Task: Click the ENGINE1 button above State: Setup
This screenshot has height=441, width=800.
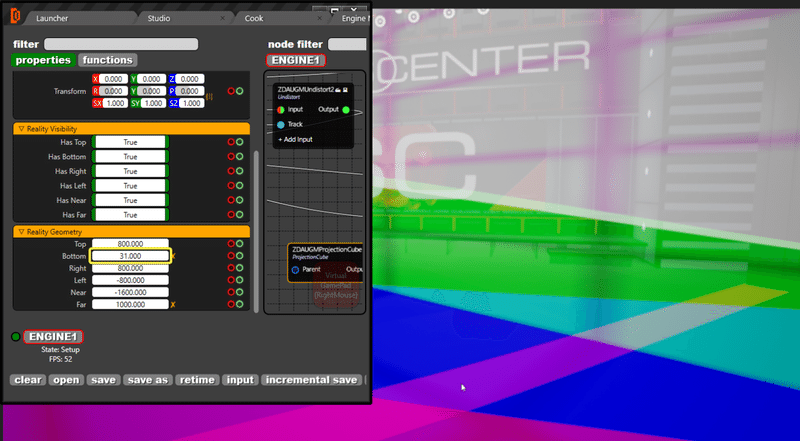Action: point(53,336)
